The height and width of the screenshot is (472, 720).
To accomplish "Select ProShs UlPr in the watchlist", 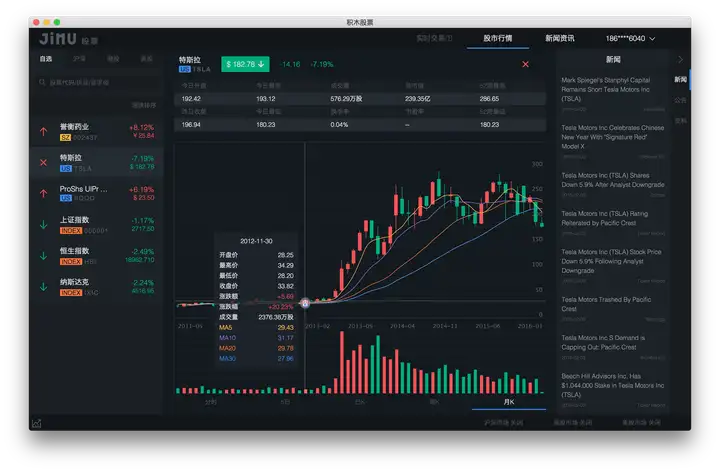I will click(96, 193).
